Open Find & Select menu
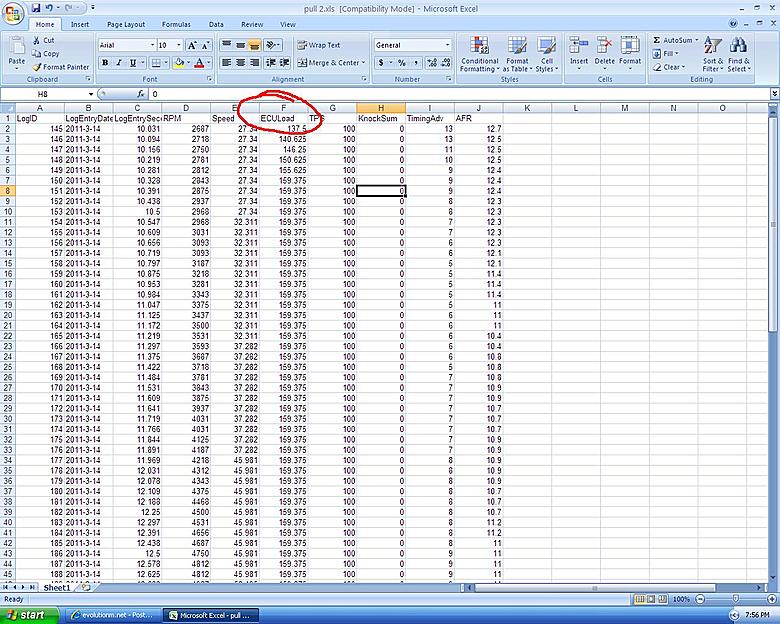Screen dimensions: 780x624 [739, 54]
